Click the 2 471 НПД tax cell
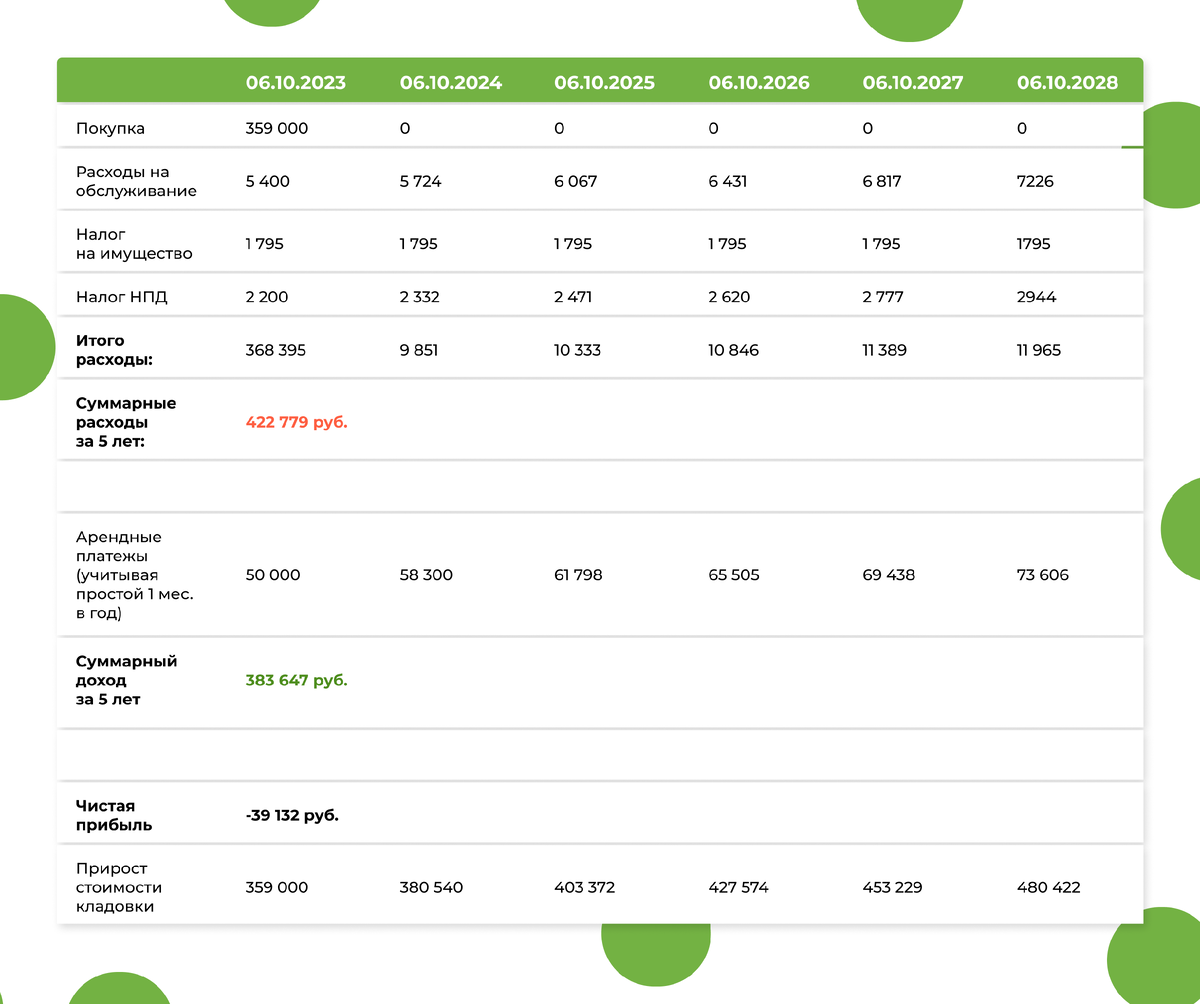Image resolution: width=1200 pixels, height=1004 pixels. point(573,297)
